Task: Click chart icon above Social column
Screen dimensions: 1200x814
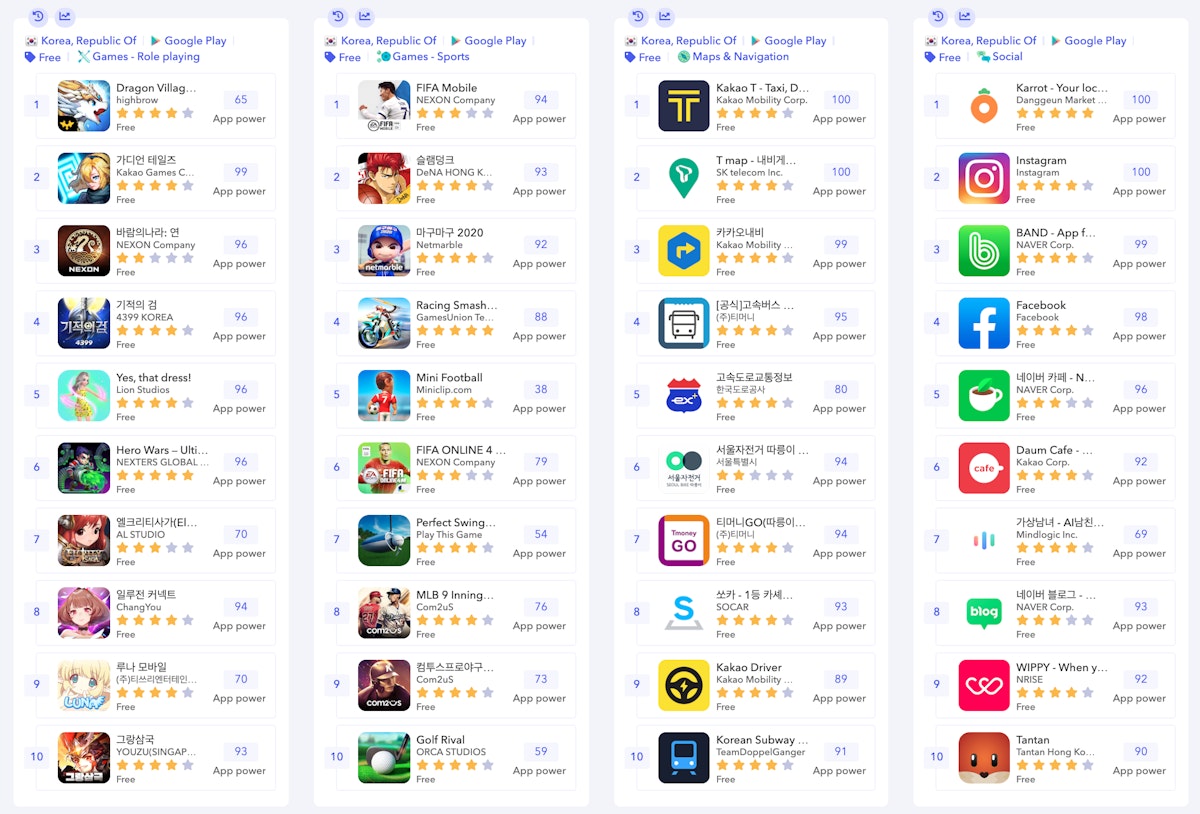Action: pyautogui.click(x=965, y=16)
